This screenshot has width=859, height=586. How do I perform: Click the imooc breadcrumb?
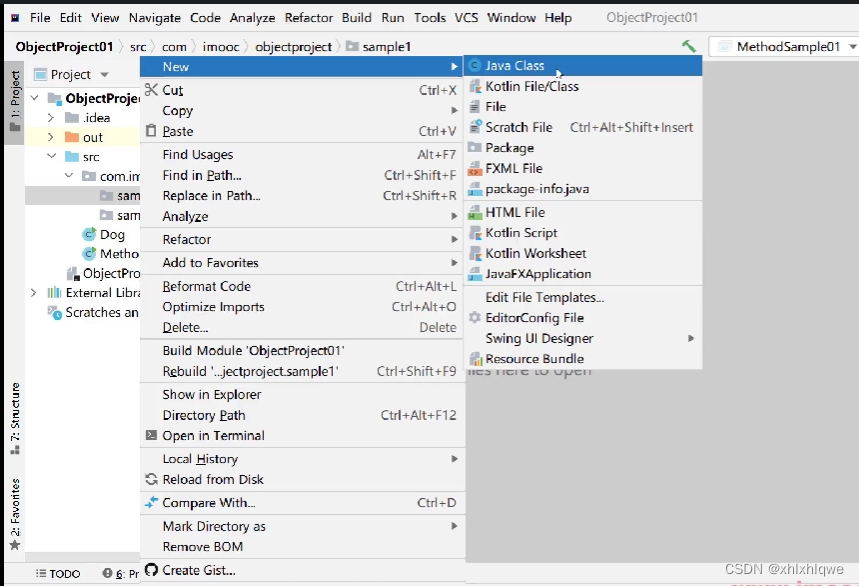[x=221, y=47]
